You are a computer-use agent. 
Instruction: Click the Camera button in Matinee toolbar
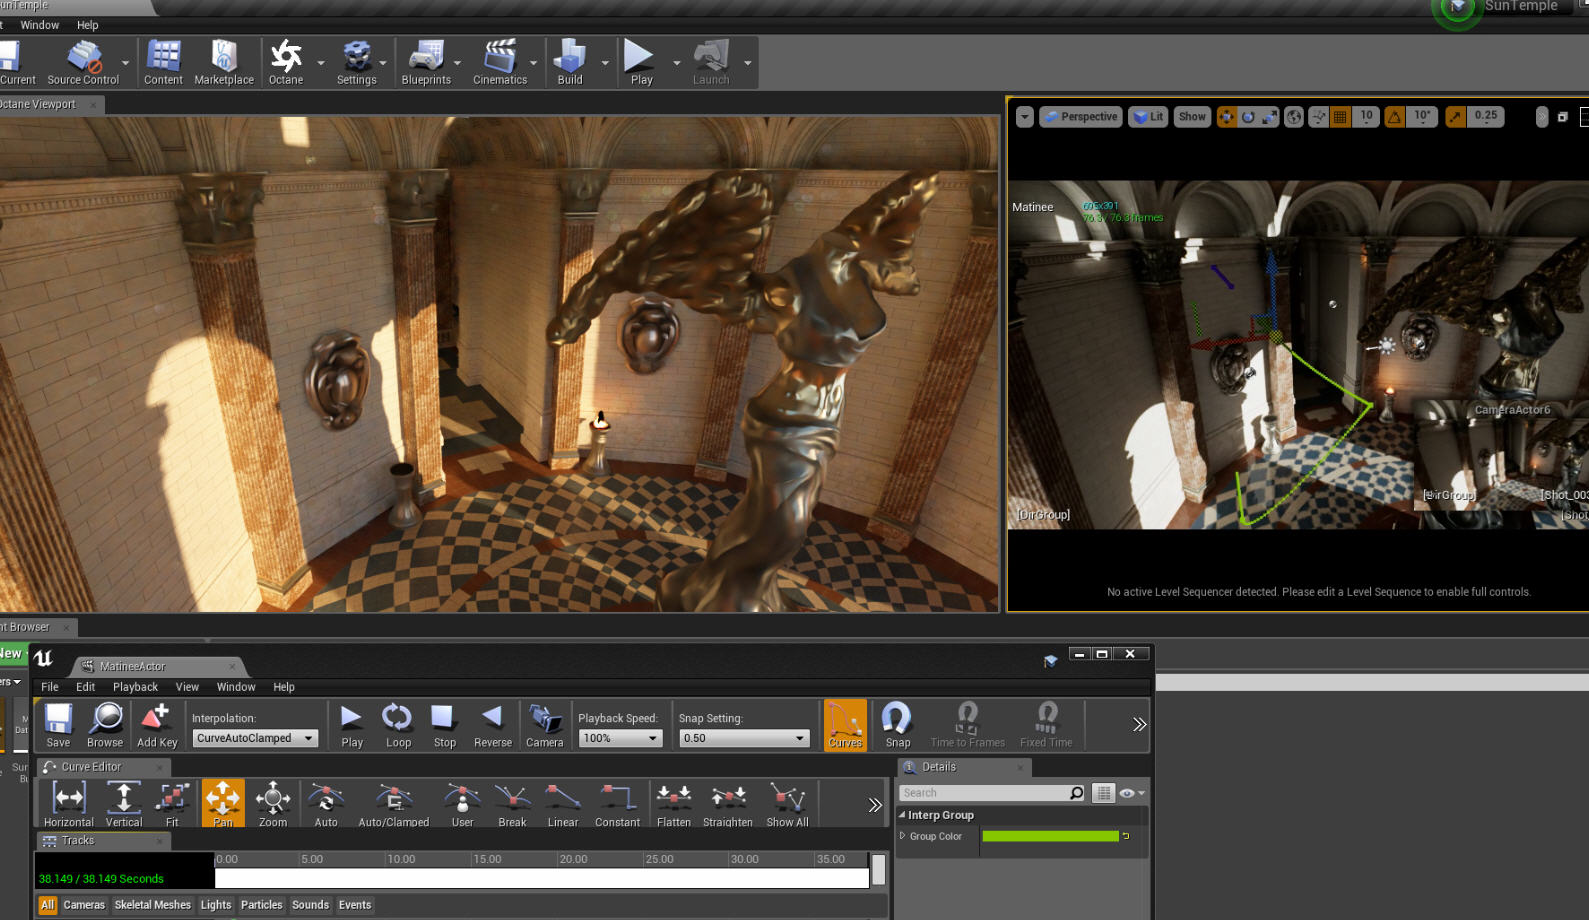[545, 725]
